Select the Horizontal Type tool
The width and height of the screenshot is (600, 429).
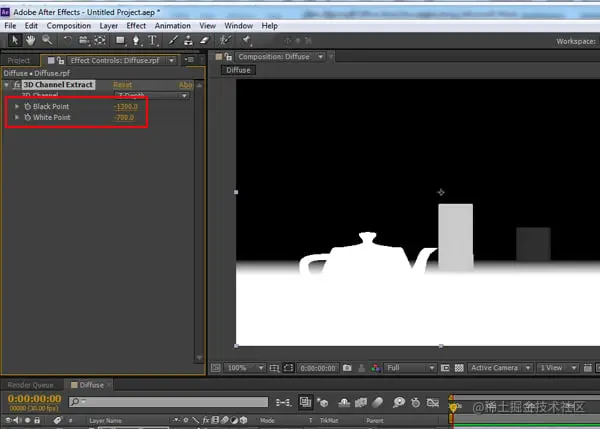pyautogui.click(x=152, y=40)
